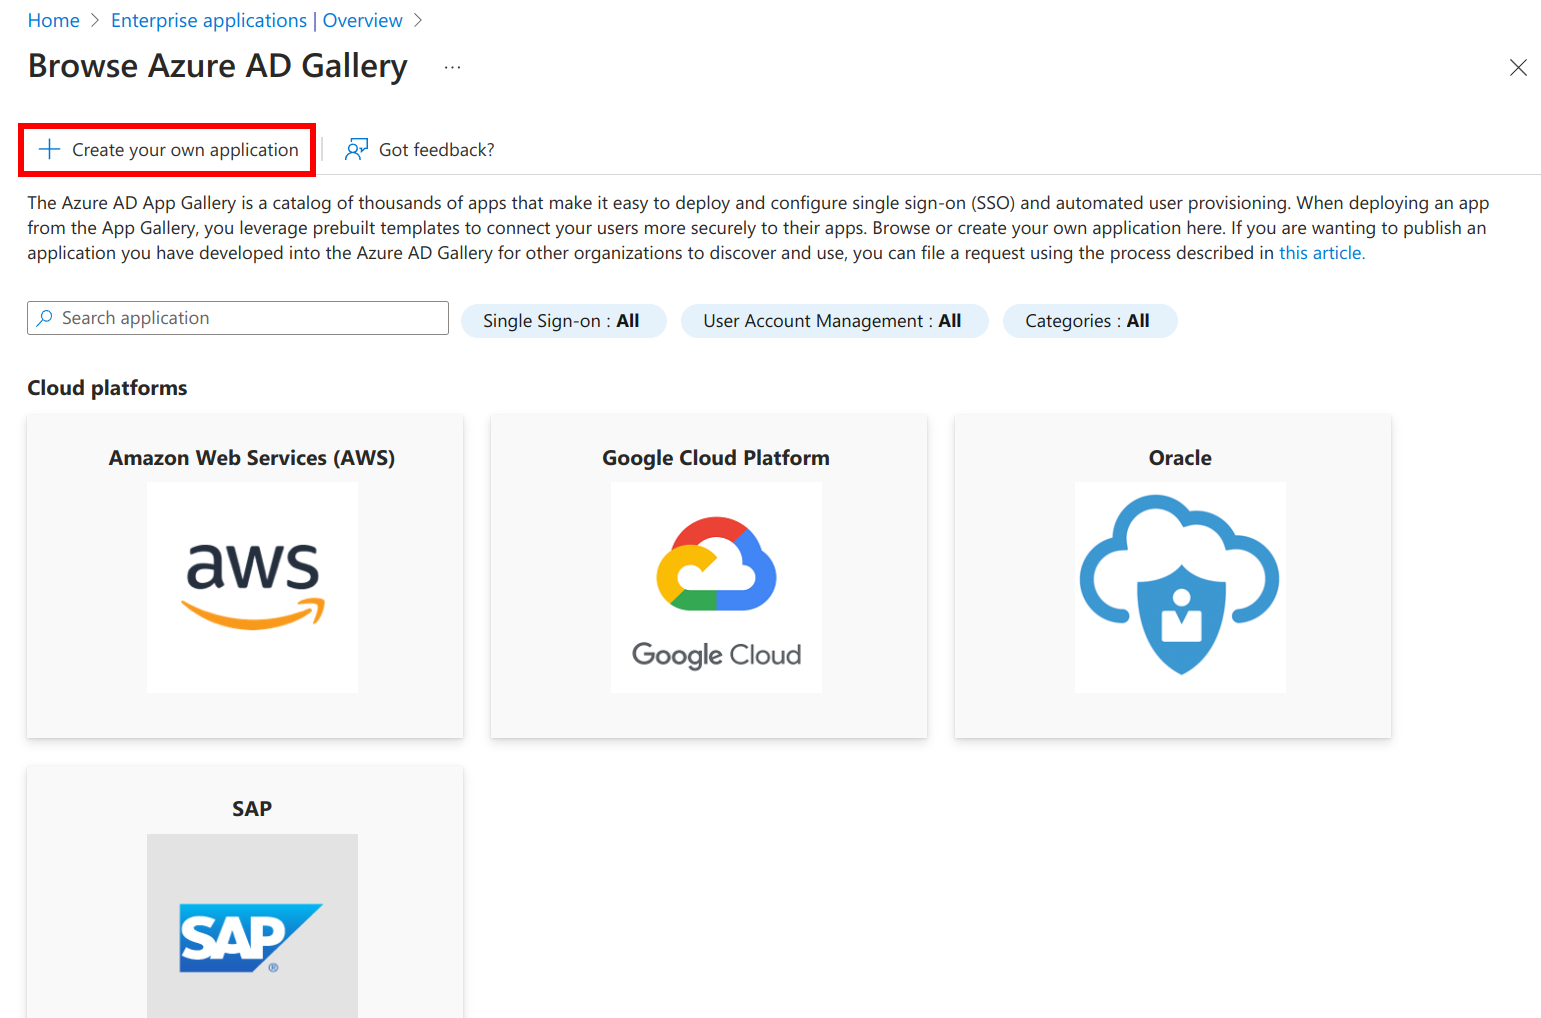Image resolution: width=1541 pixels, height=1018 pixels.
Task: Select the AWS logo tile image
Action: [x=252, y=587]
